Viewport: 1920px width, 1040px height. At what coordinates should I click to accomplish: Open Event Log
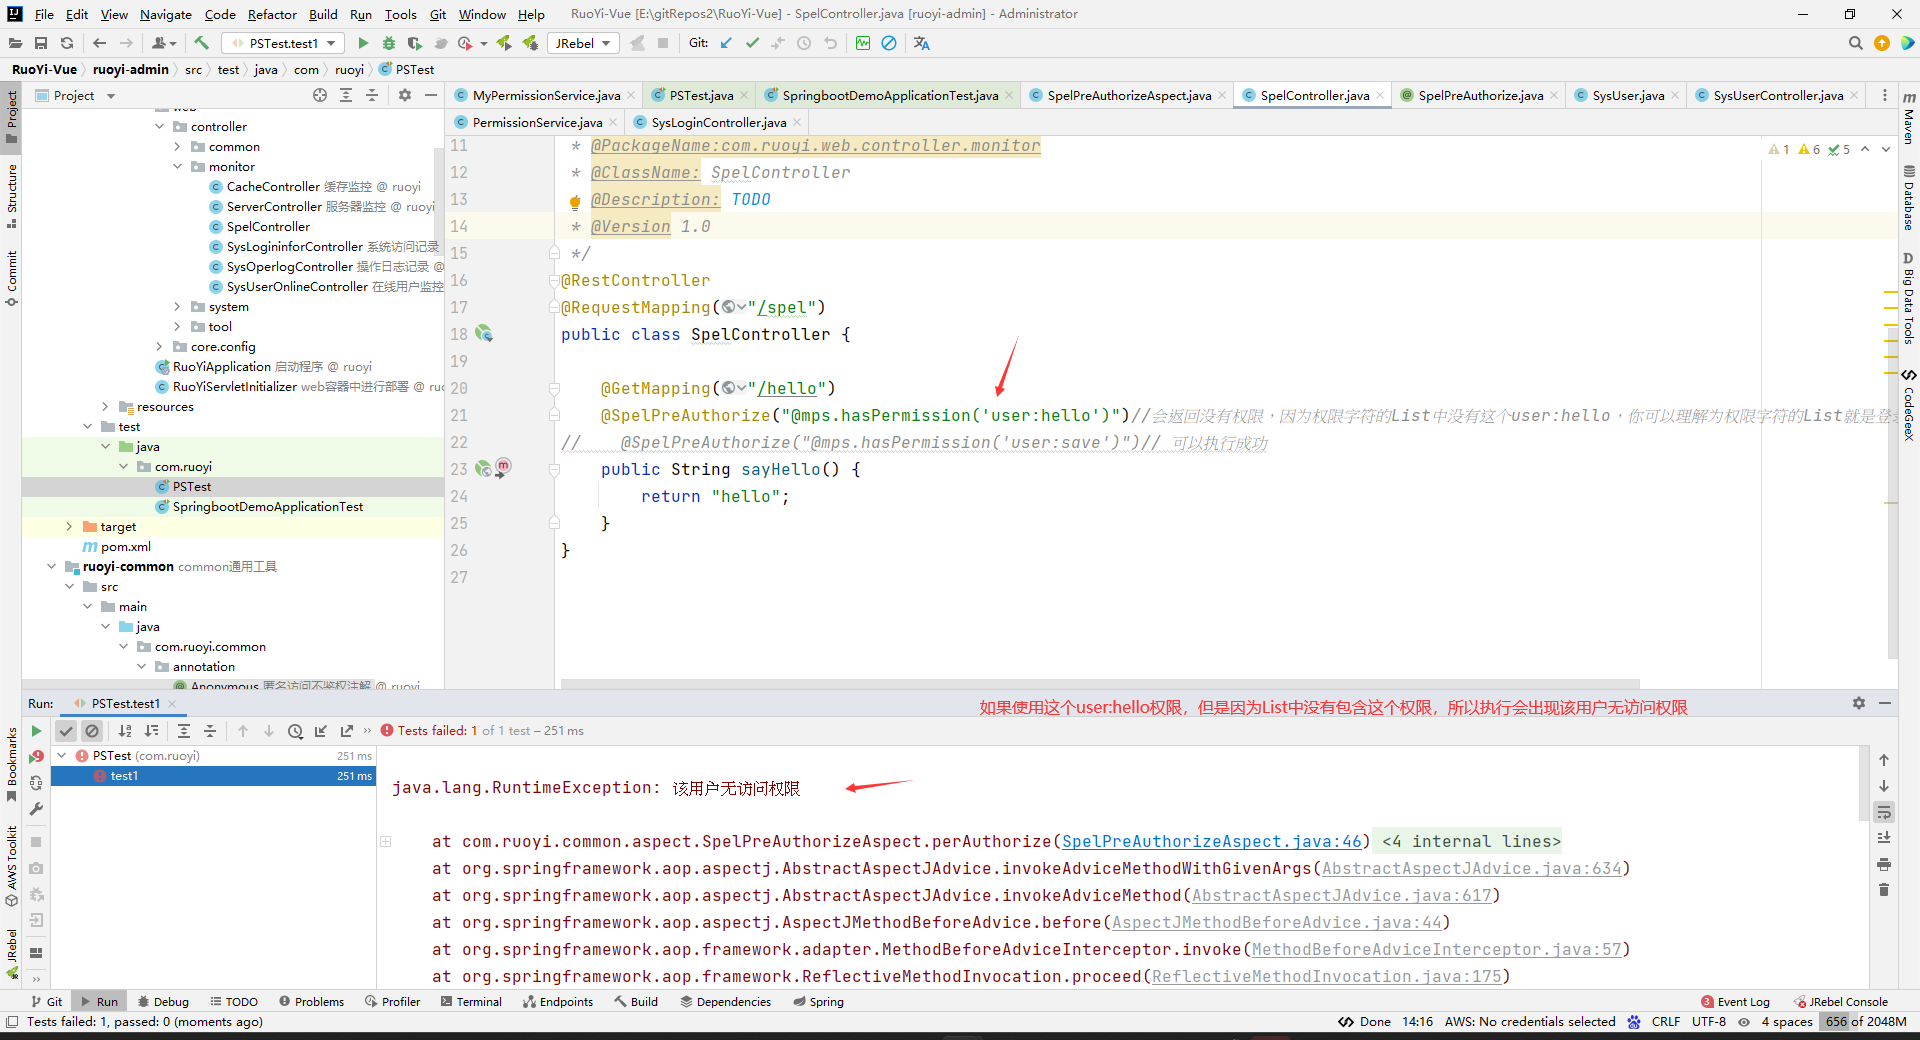coord(1735,1001)
